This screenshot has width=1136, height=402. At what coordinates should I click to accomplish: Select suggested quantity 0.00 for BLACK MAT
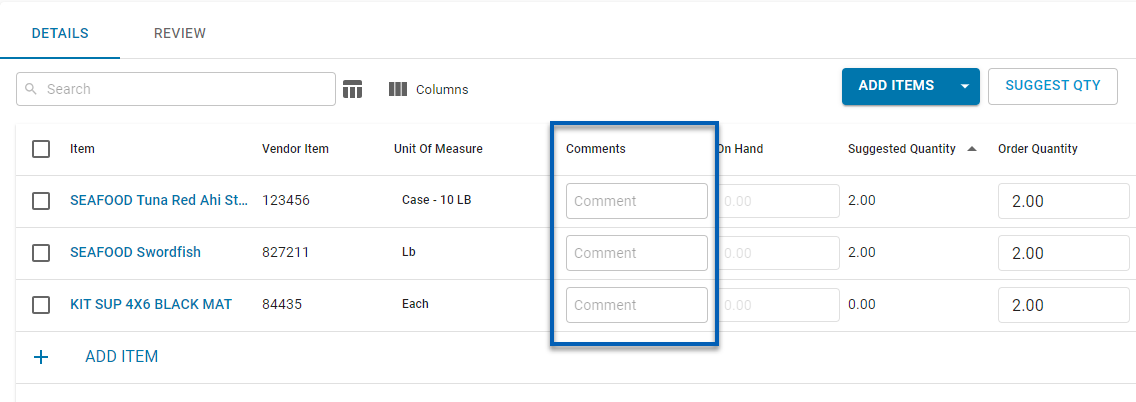[x=861, y=304]
